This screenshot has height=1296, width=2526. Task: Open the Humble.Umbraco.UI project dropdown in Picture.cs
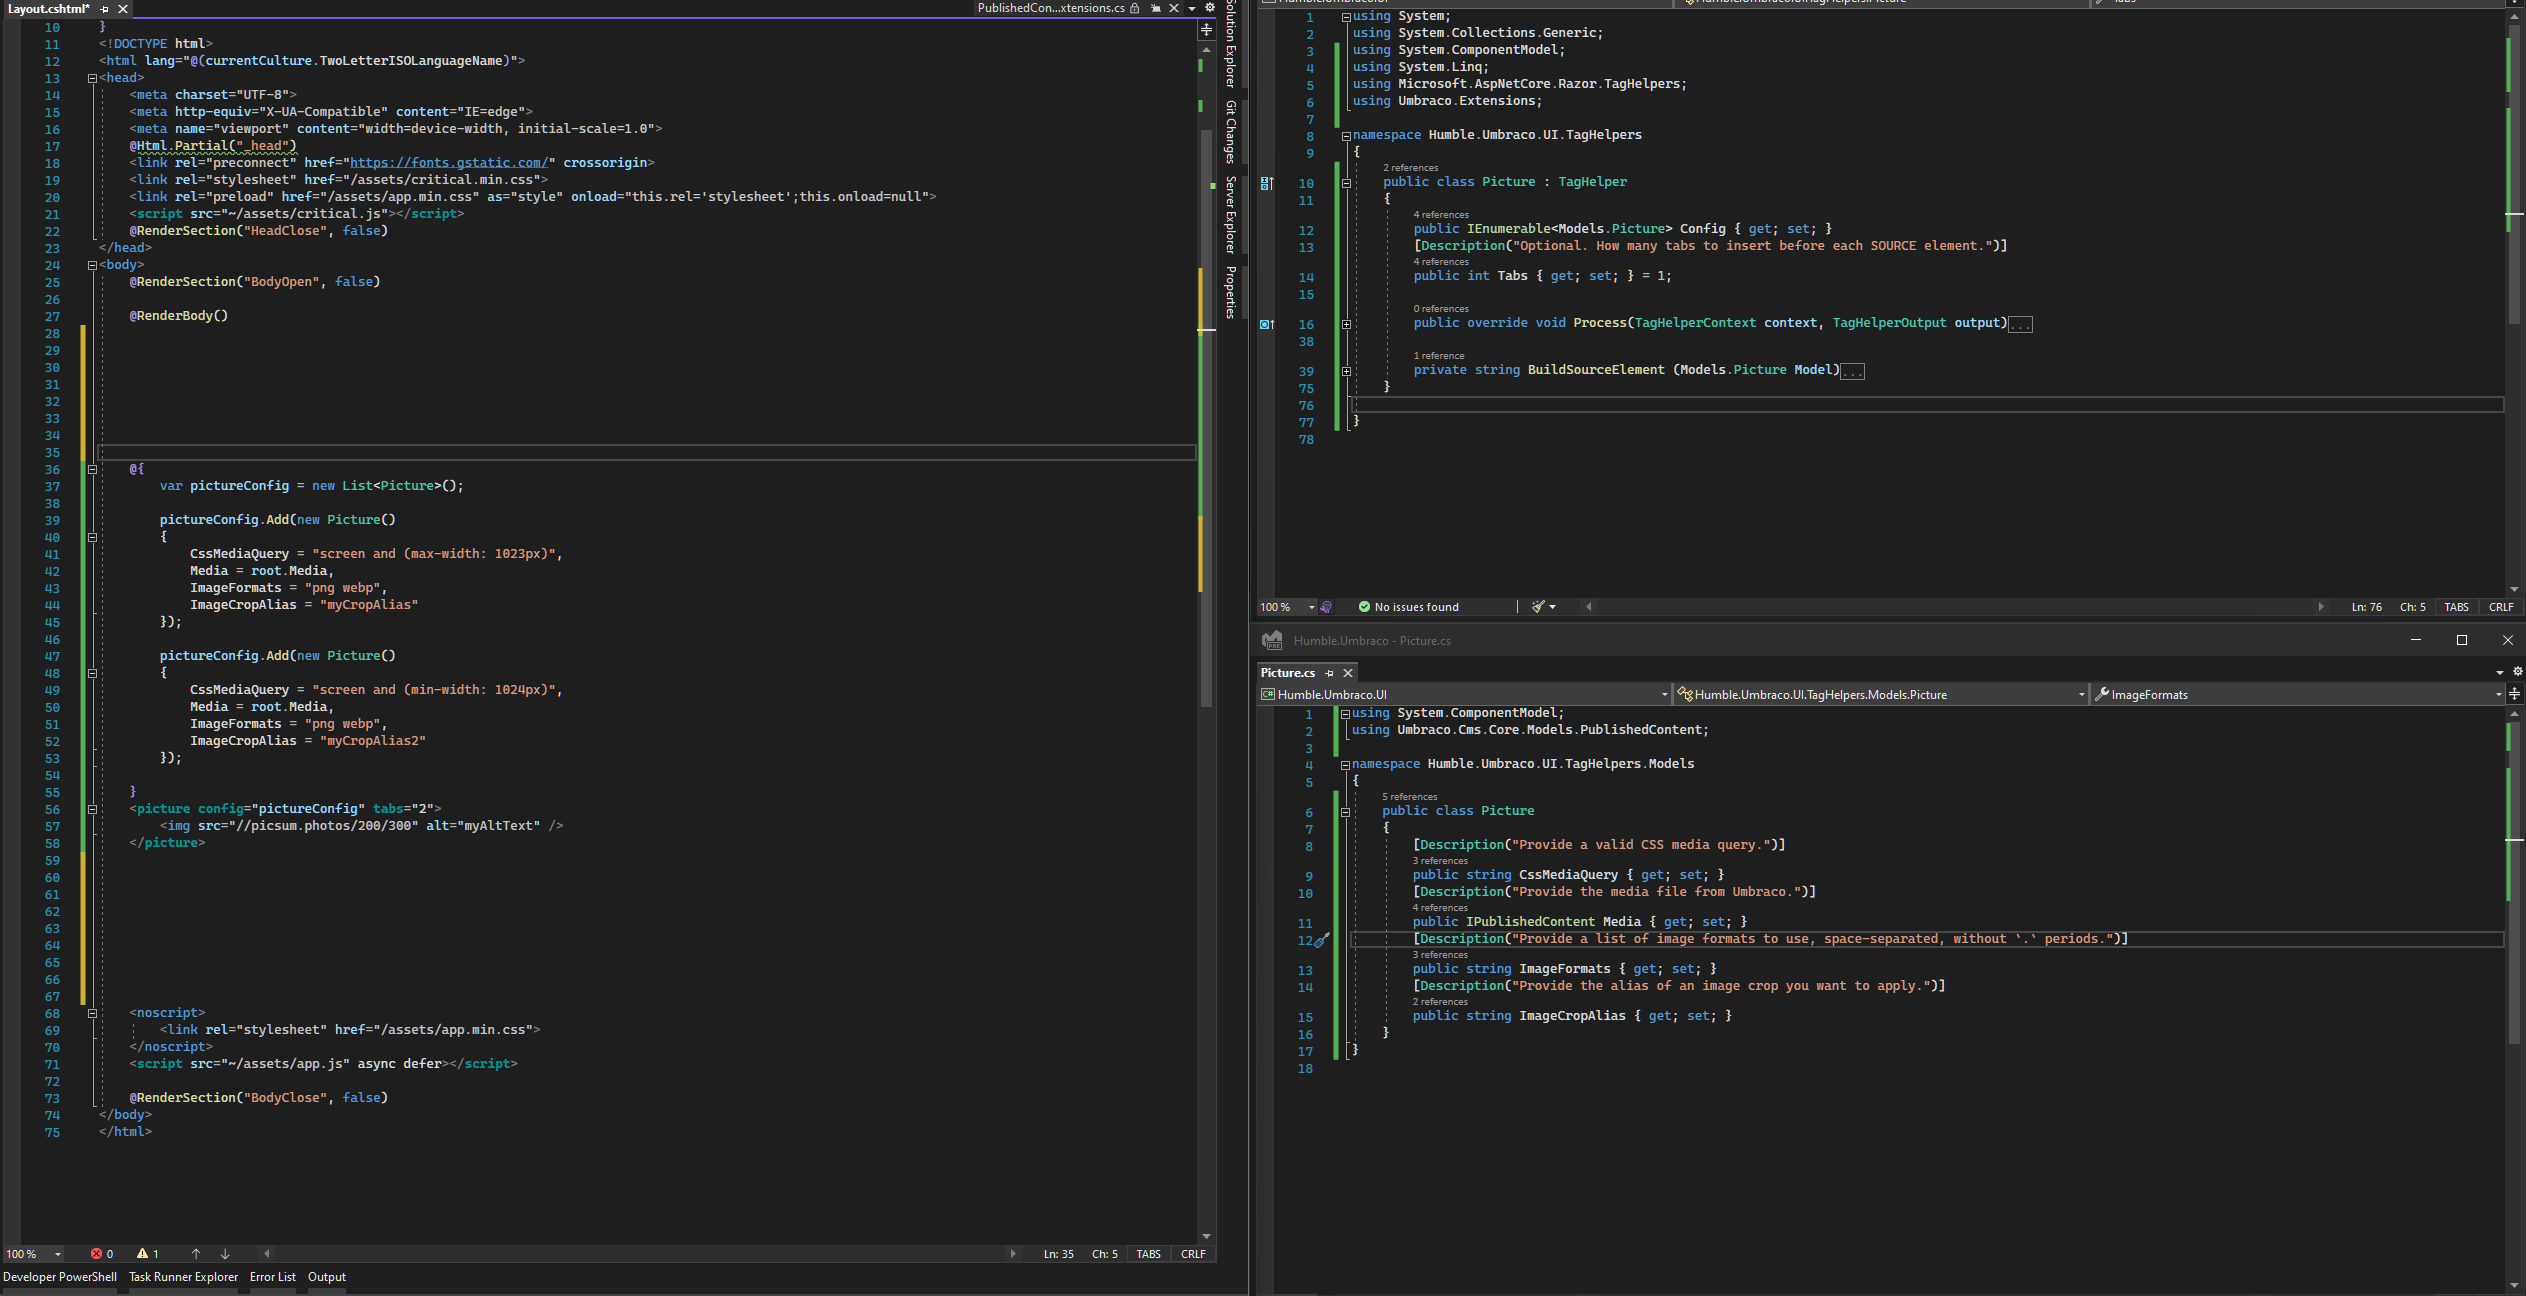coord(1663,694)
